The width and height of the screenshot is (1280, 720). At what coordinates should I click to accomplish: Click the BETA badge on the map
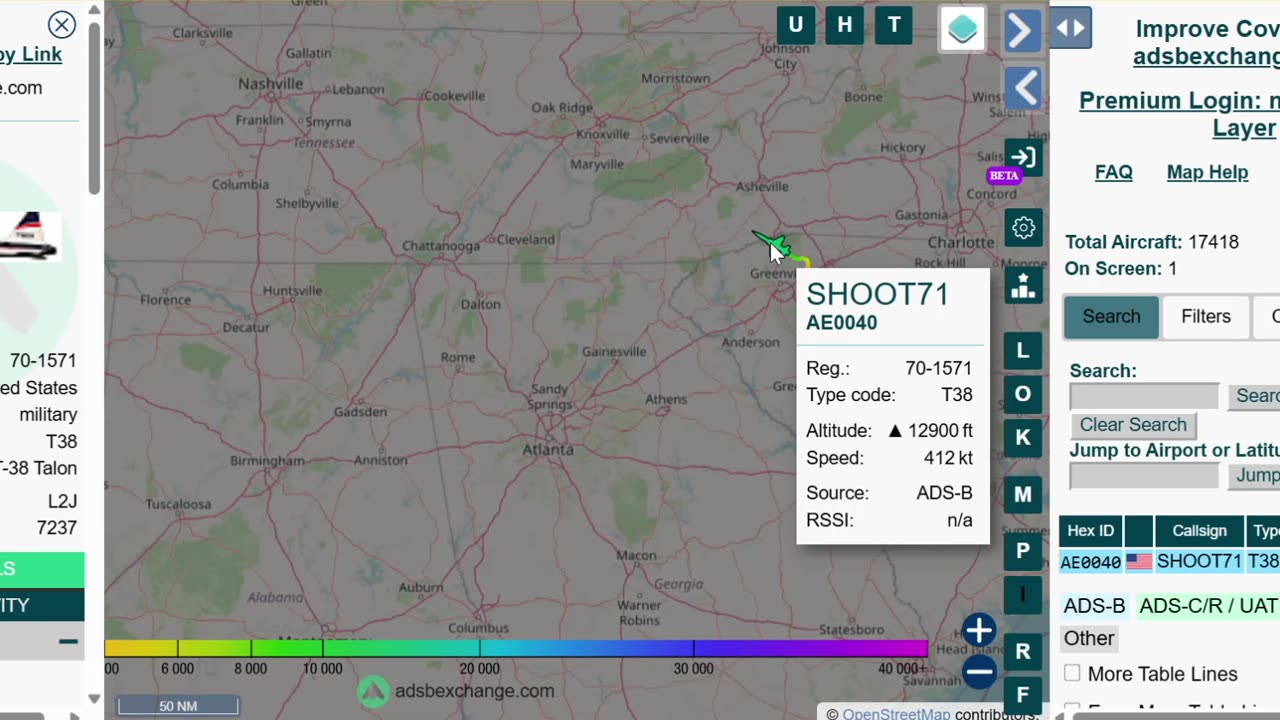click(x=1003, y=176)
